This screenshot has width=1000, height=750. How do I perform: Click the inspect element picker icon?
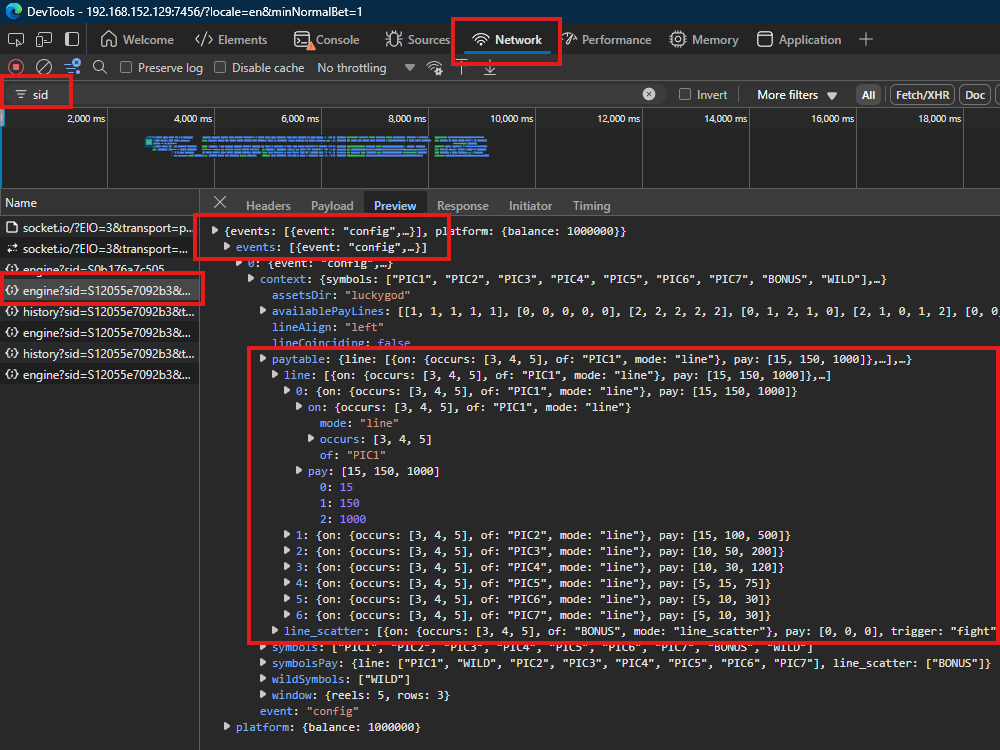16,40
